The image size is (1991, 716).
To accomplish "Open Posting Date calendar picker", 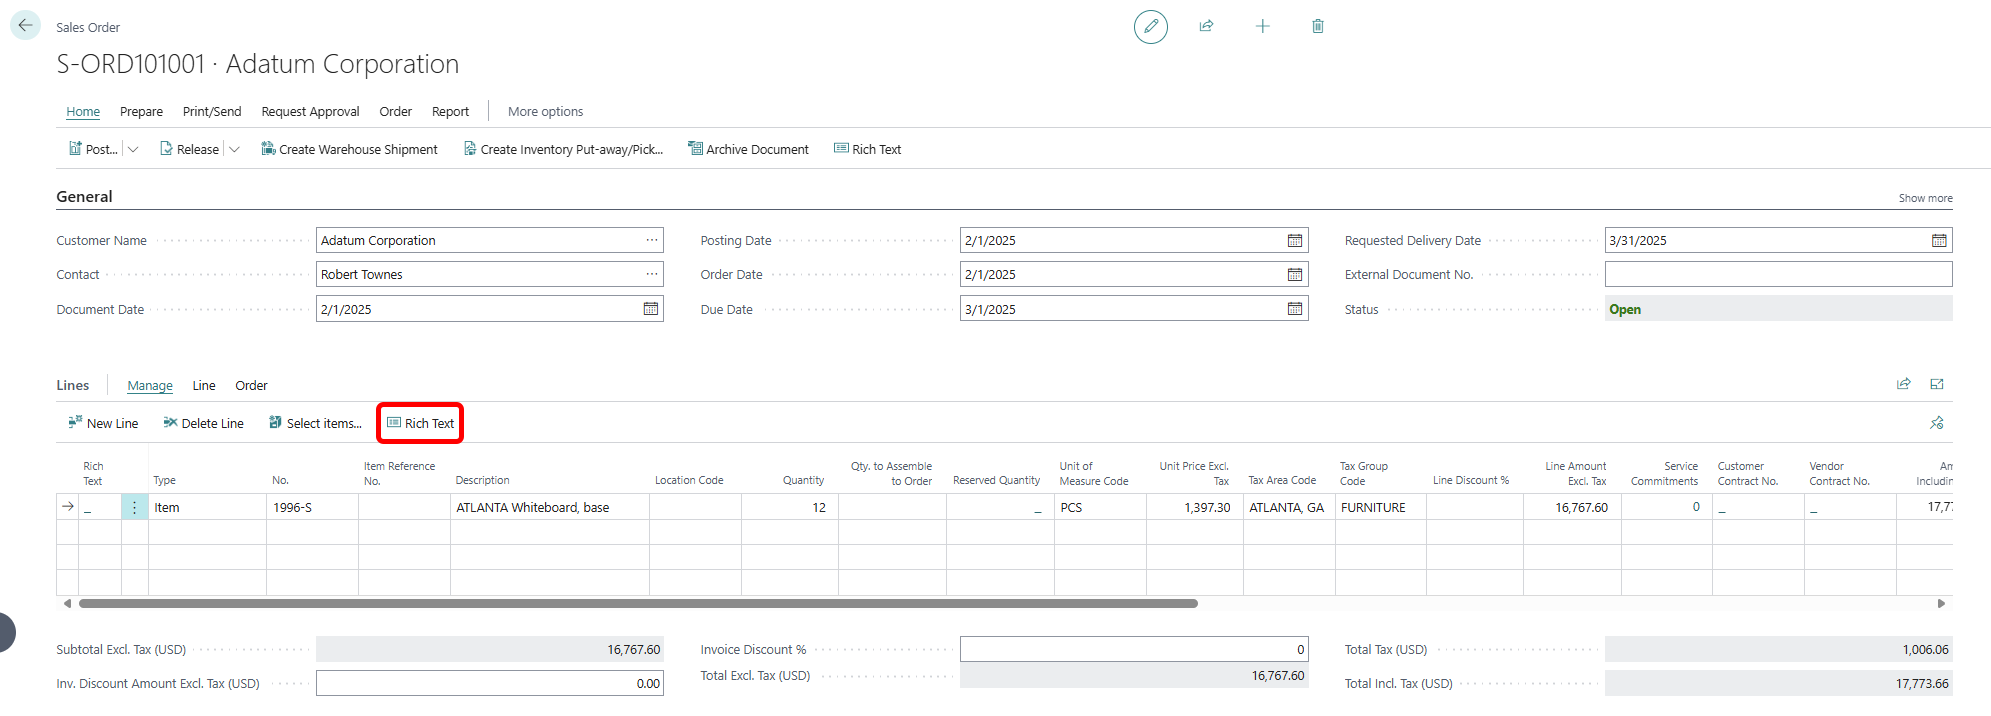I will tap(1294, 241).
